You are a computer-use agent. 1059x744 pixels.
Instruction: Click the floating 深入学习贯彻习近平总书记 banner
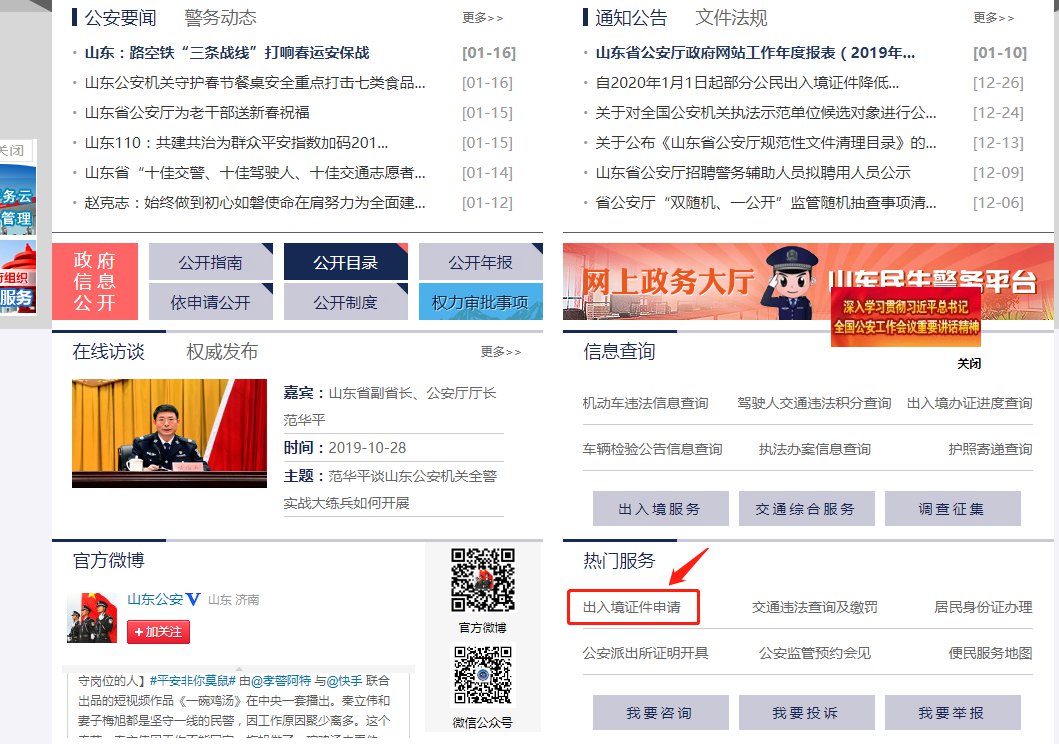pos(906,317)
